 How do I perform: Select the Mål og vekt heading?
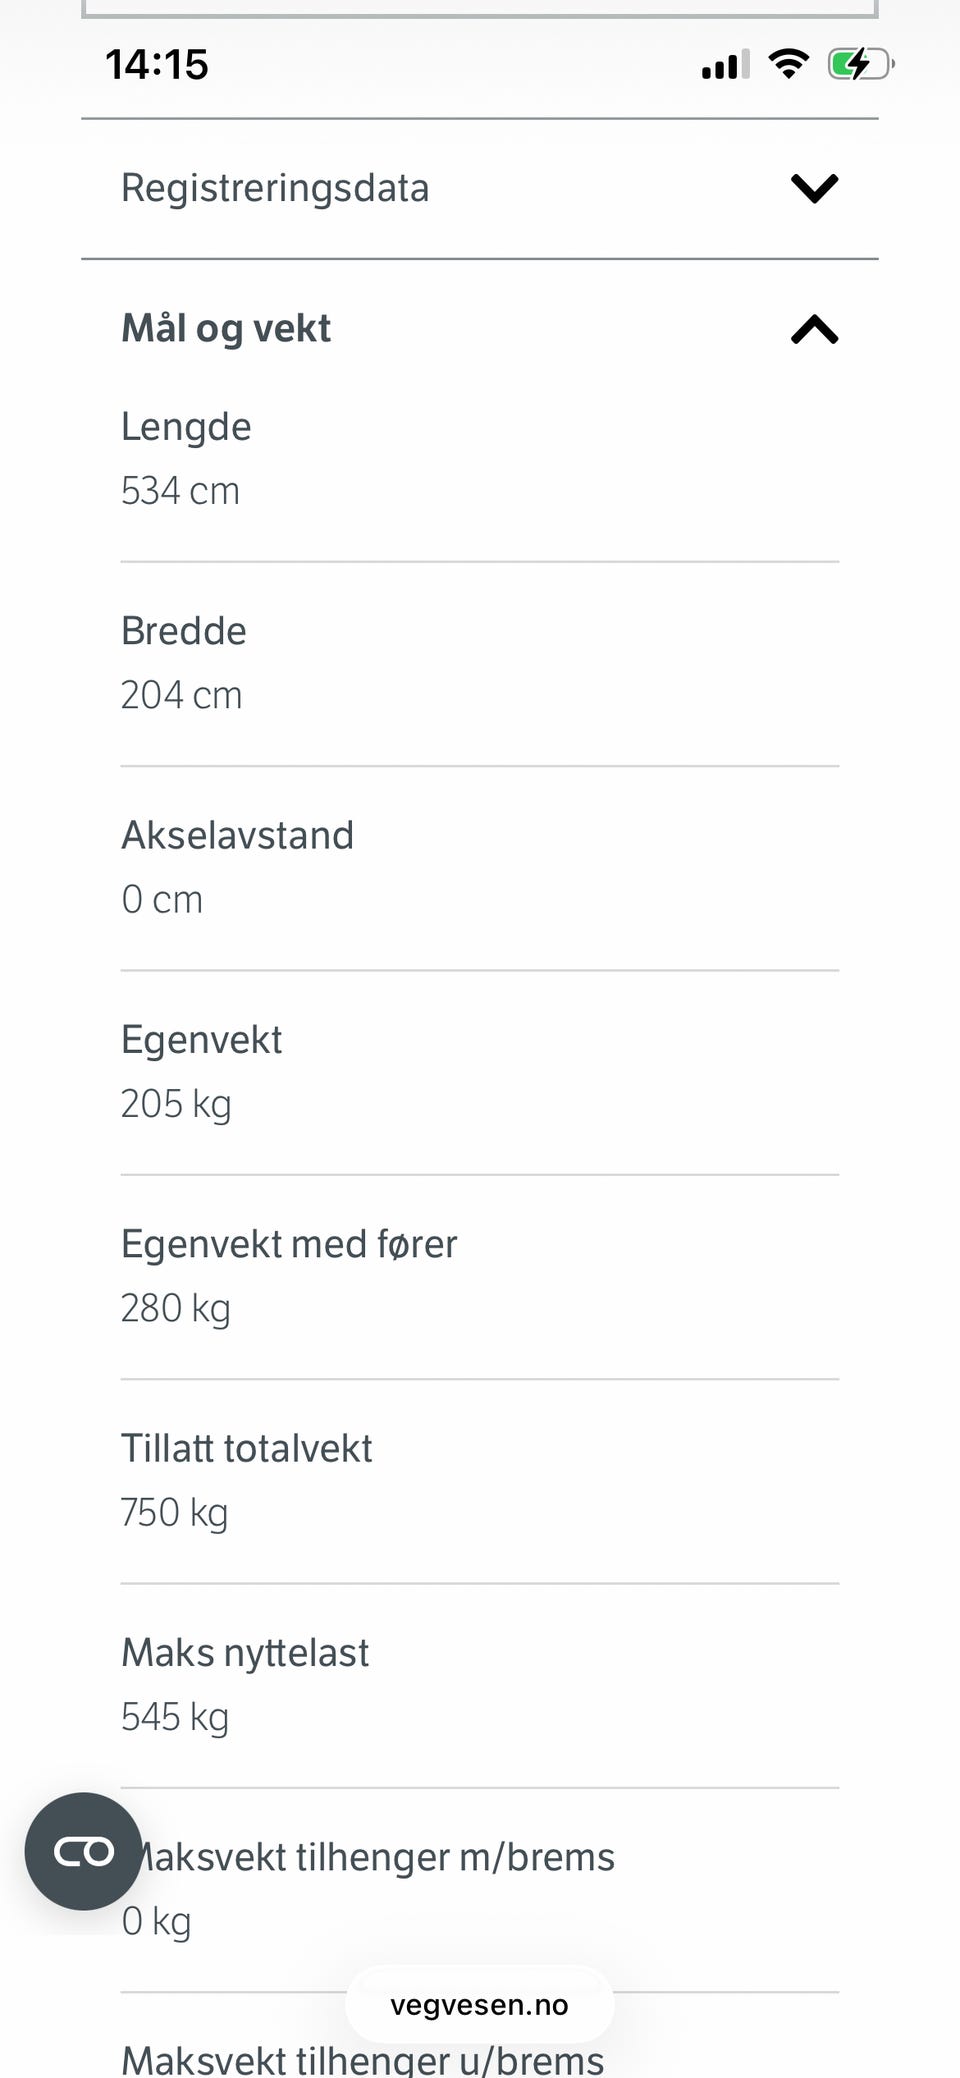pos(226,328)
